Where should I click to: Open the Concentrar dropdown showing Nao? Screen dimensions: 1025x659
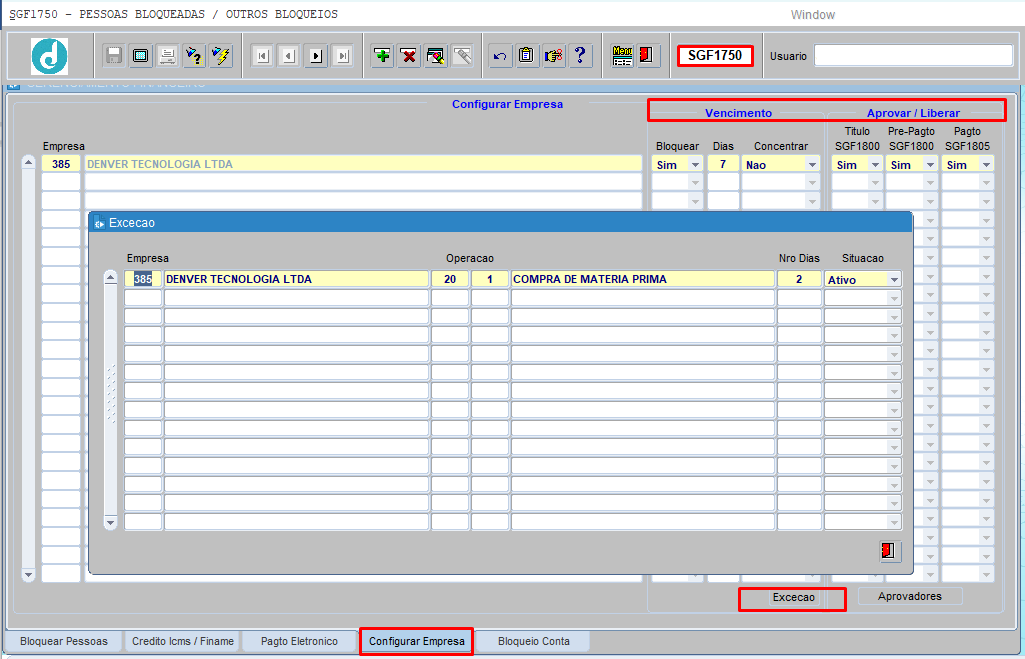click(x=781, y=164)
